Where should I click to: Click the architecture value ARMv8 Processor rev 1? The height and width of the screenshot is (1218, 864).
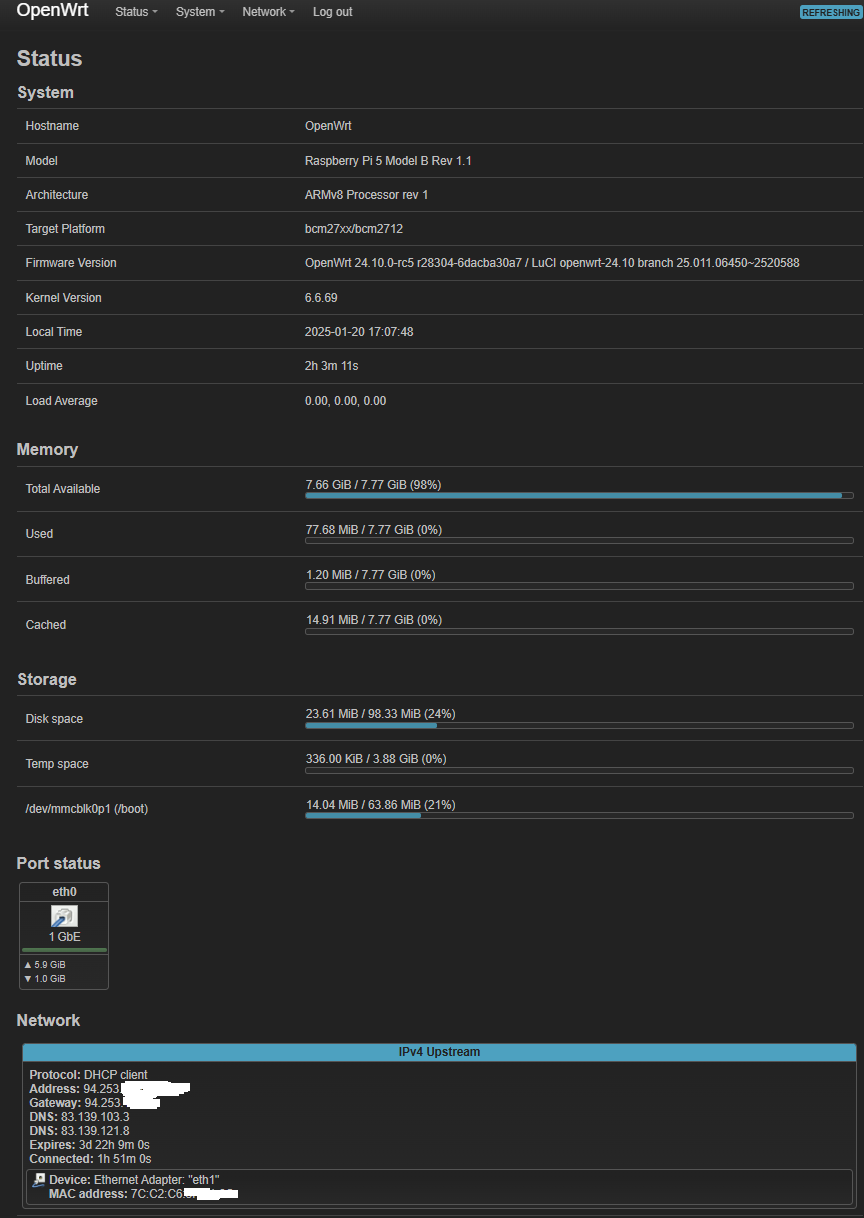366,195
